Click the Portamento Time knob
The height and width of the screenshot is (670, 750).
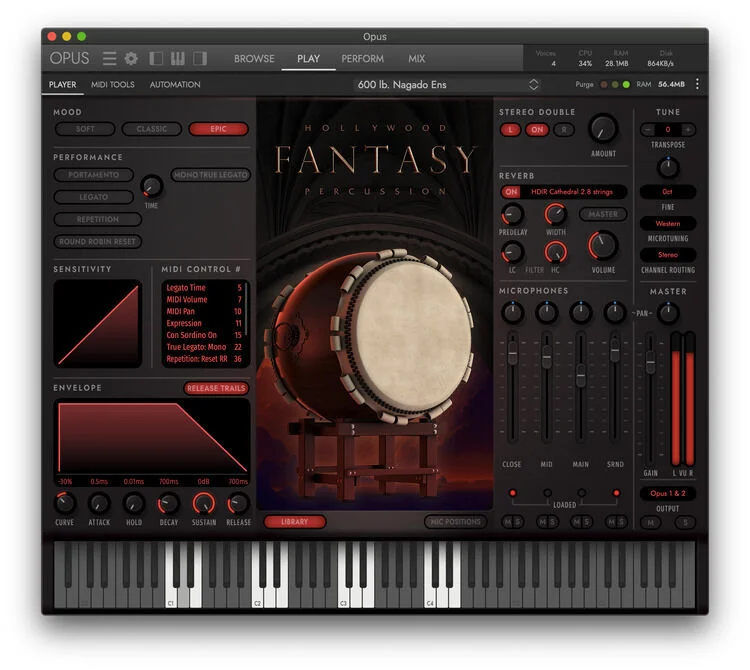152,186
